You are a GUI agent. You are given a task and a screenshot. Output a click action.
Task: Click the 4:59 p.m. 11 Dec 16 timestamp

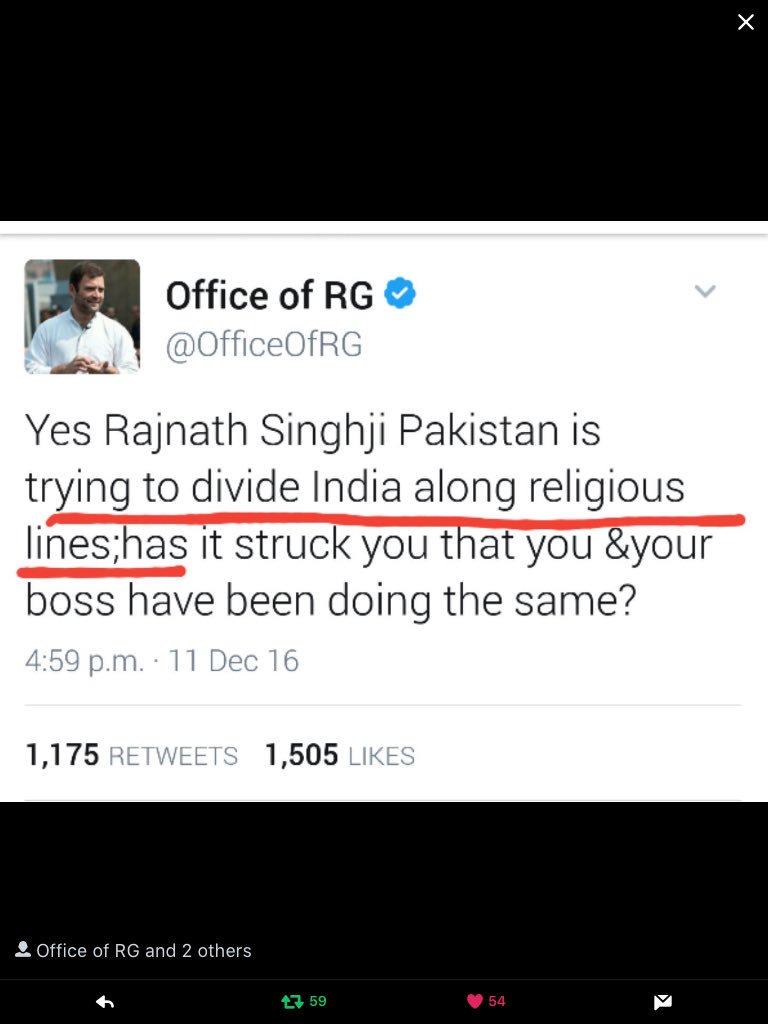click(x=162, y=660)
